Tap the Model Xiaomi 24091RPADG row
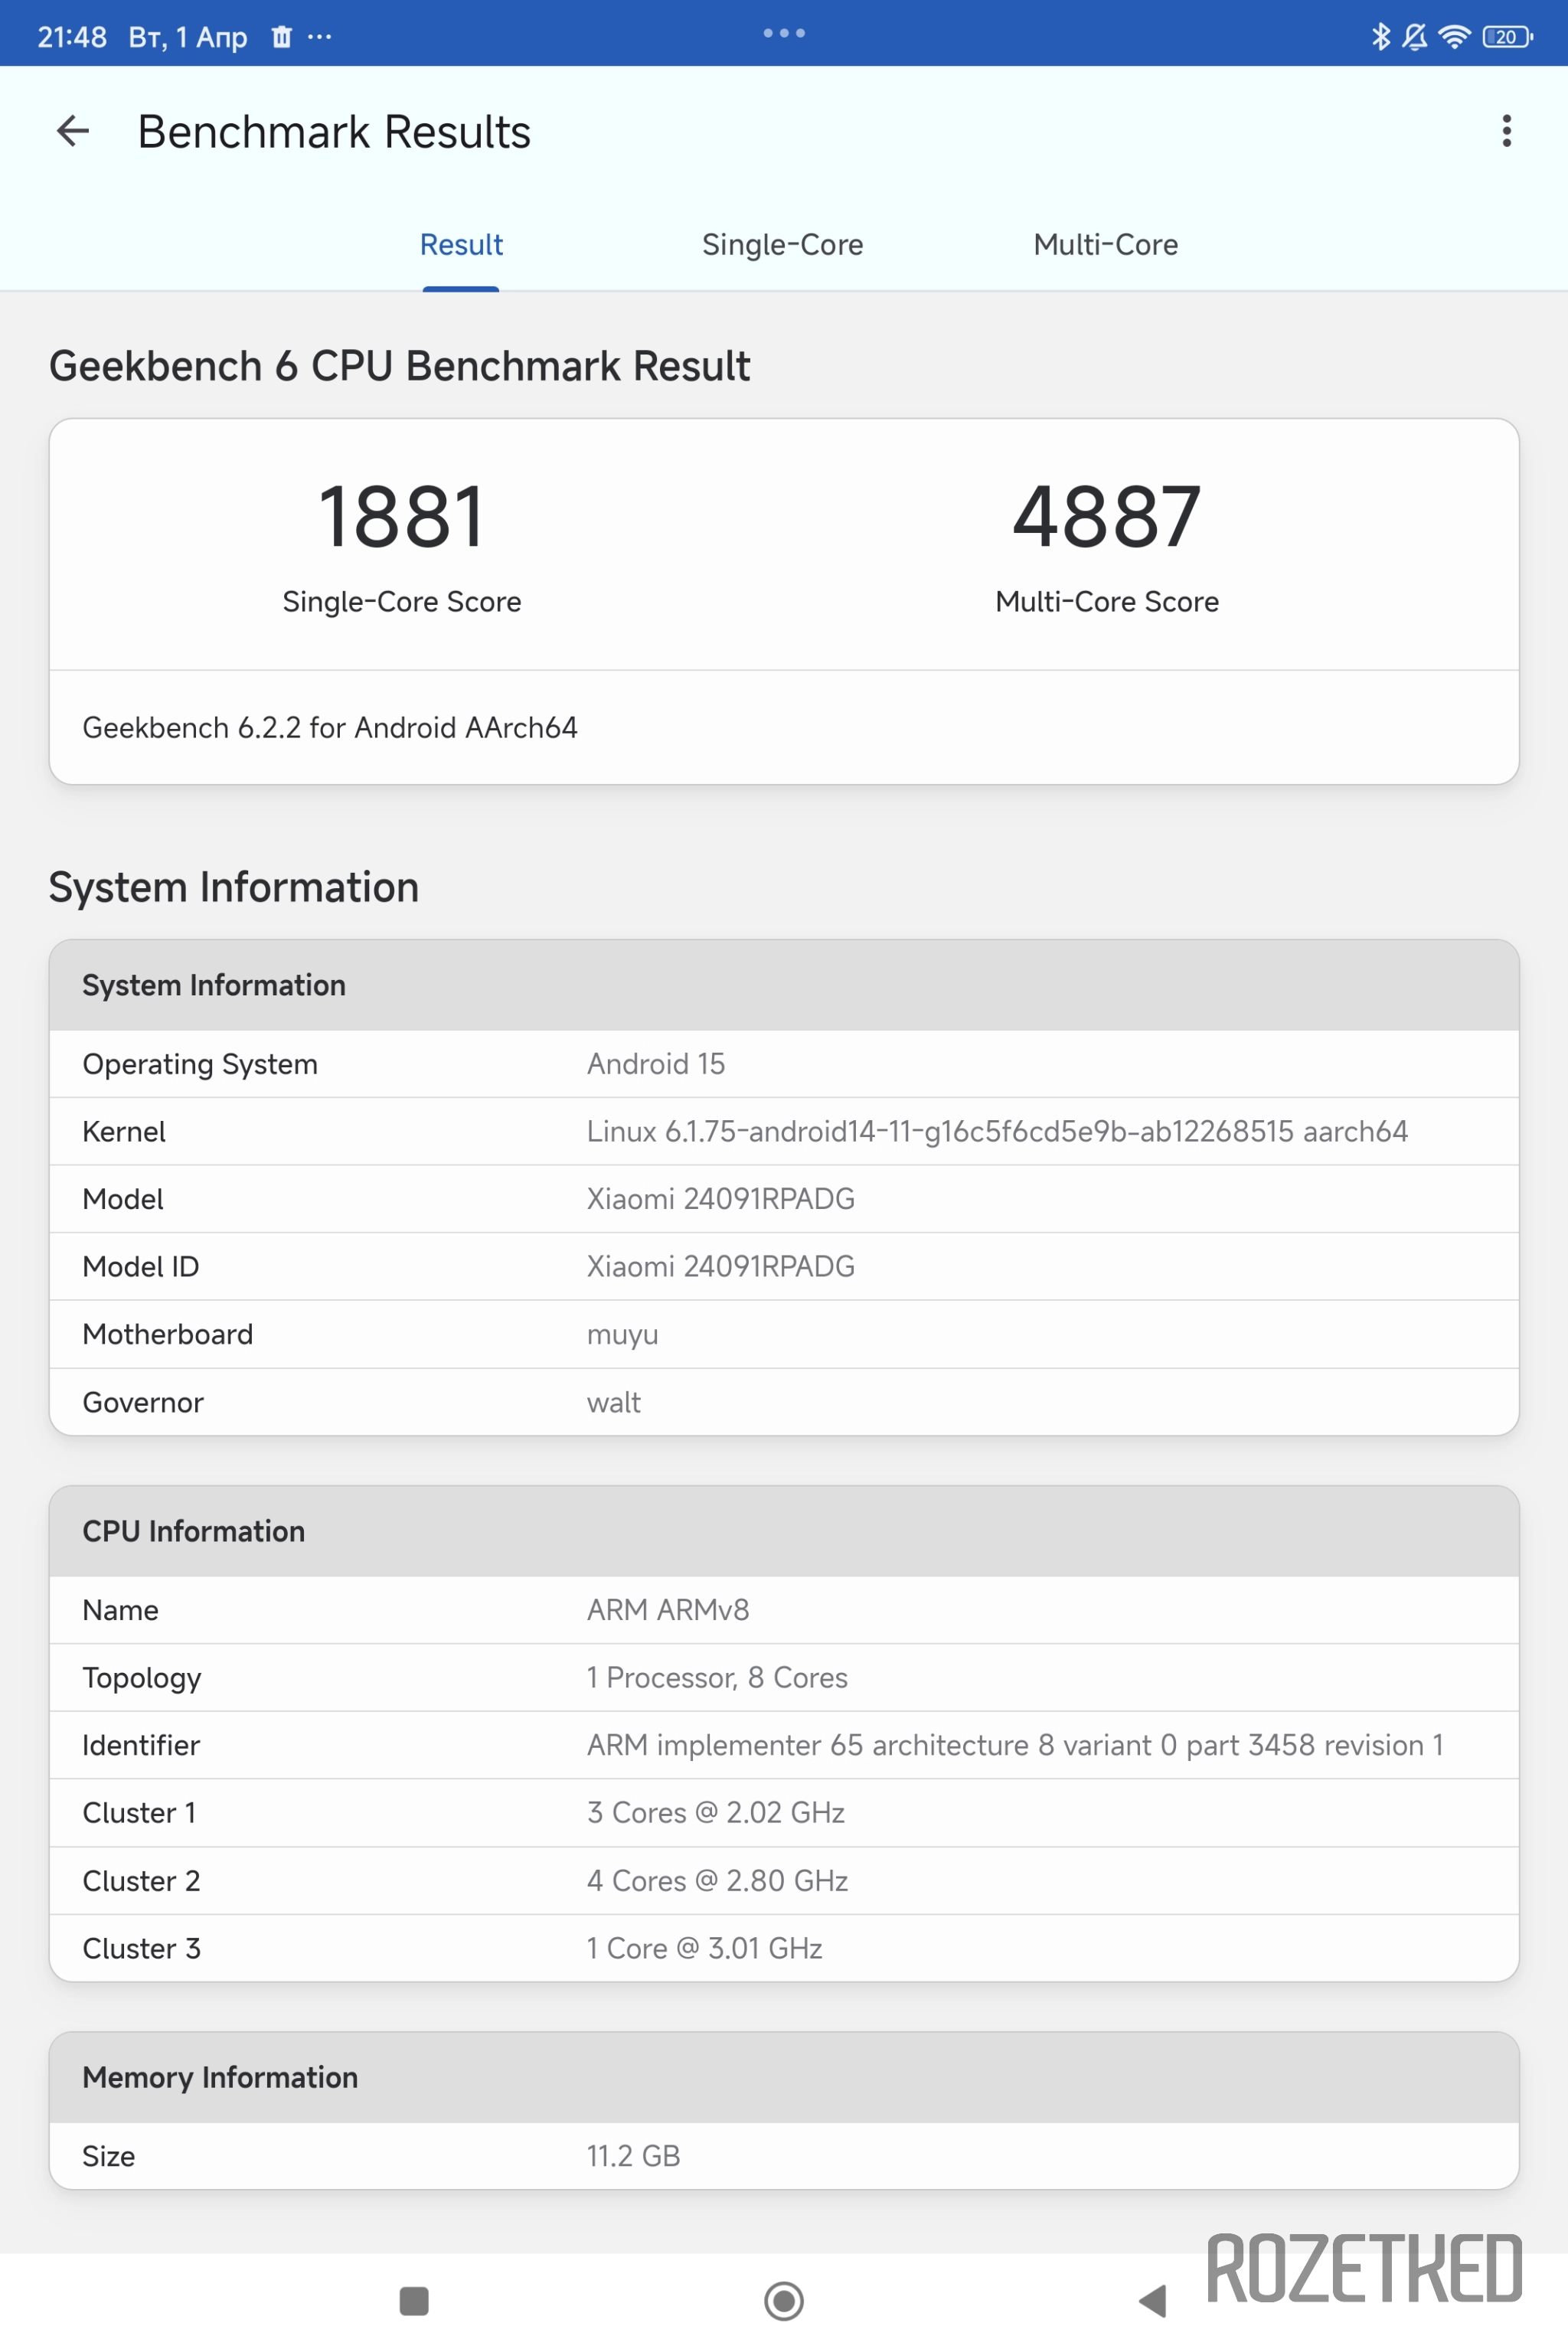Image resolution: width=1568 pixels, height=2349 pixels. [784, 1199]
